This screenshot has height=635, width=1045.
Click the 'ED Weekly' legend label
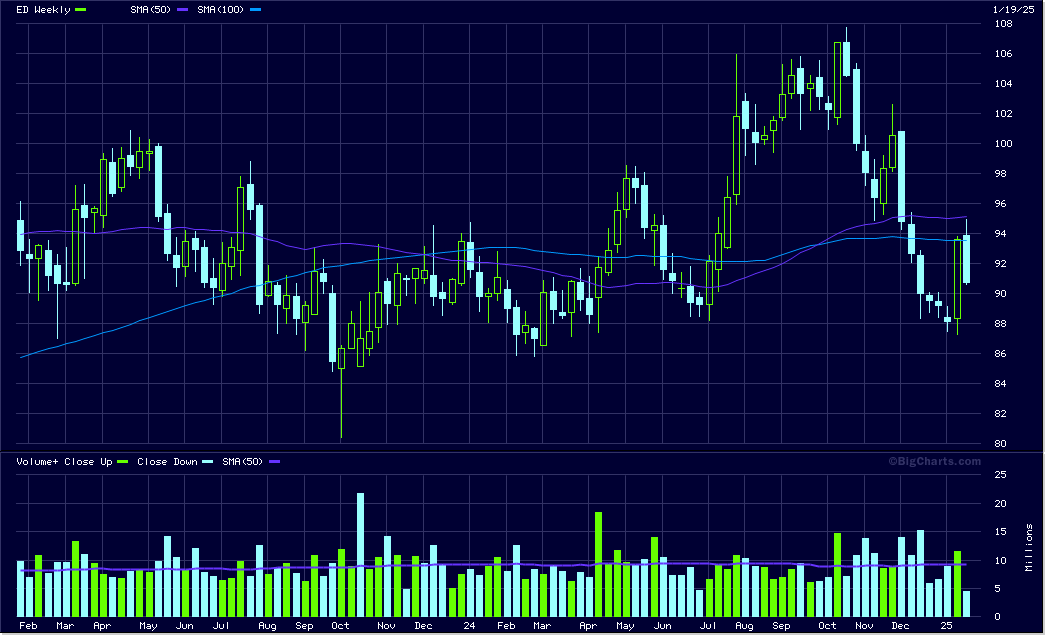[x=43, y=10]
